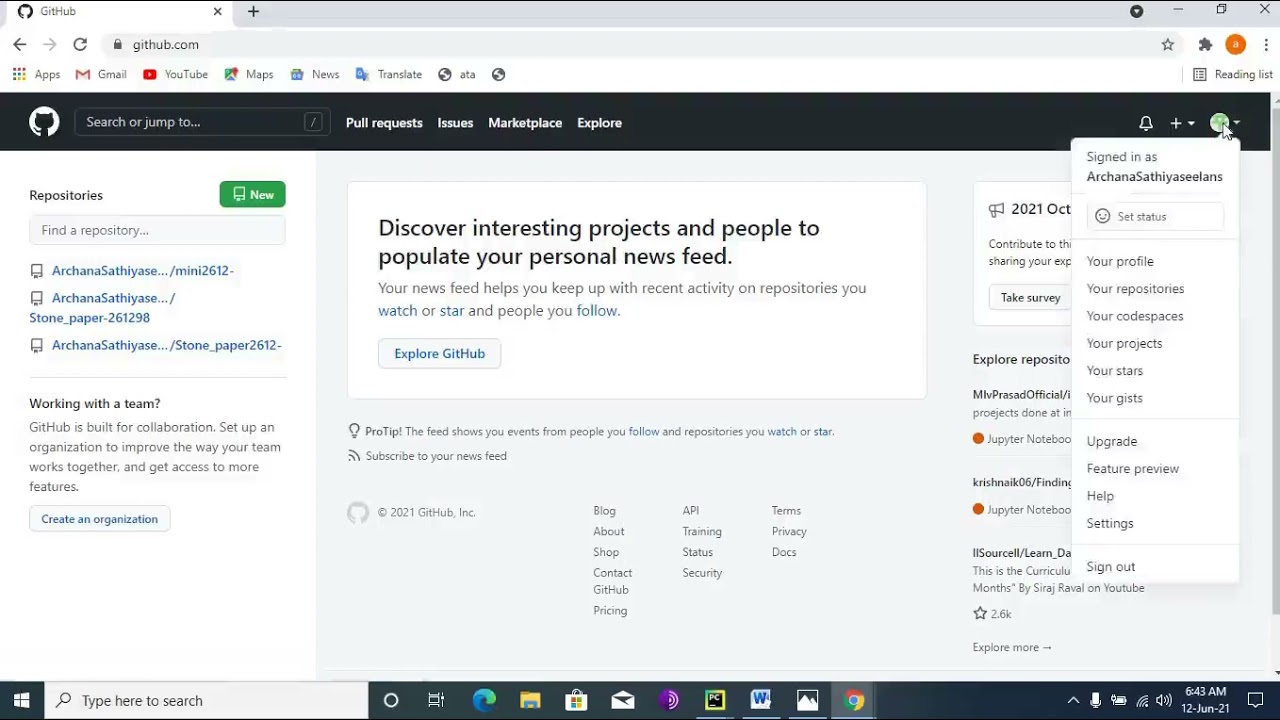
Task: Open Chrome three-dot menu
Action: pos(1266,44)
